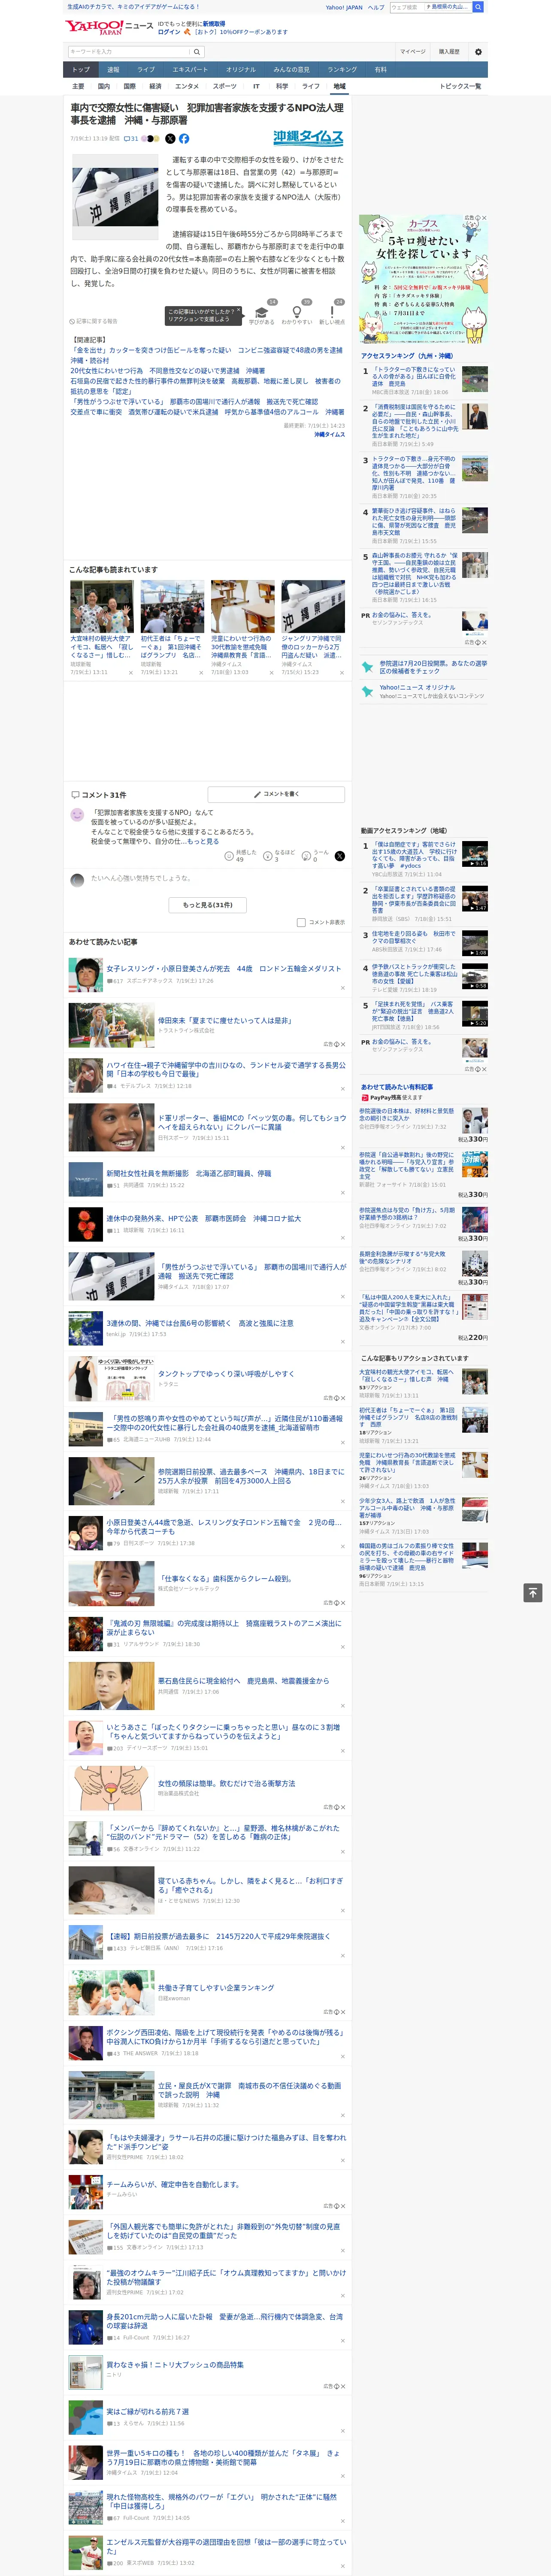
Task: Open the article comment count 31
Action: [131, 139]
